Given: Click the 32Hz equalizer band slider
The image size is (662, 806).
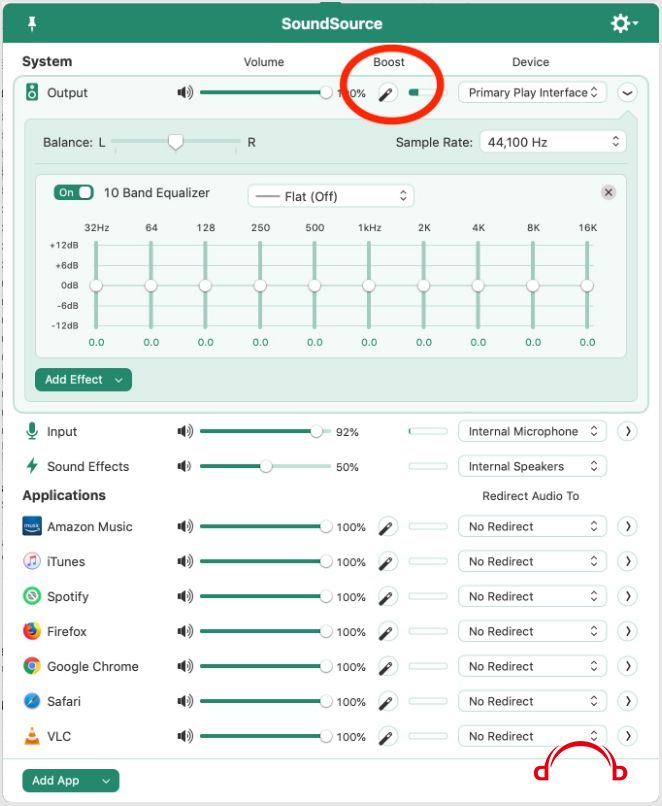Looking at the screenshot, I should click(x=96, y=285).
